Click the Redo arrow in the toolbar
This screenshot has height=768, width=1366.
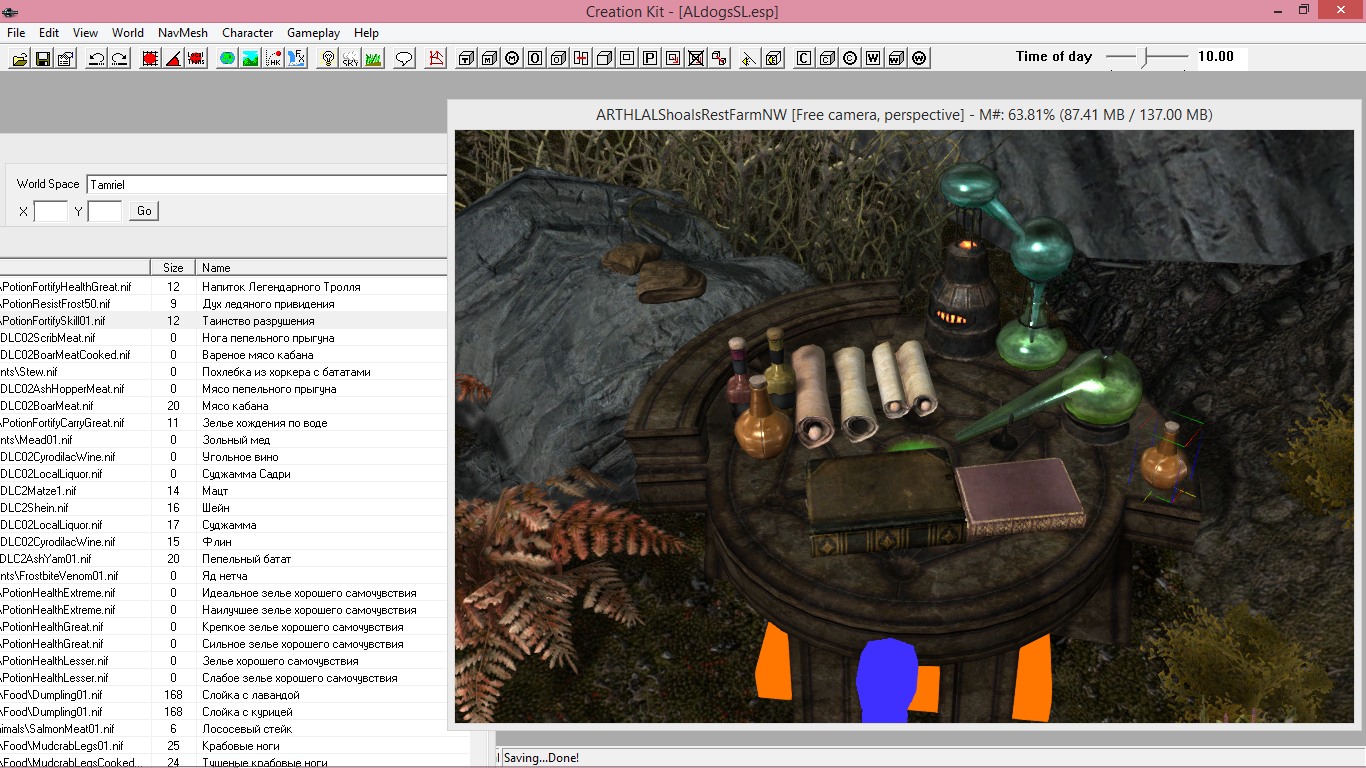120,59
